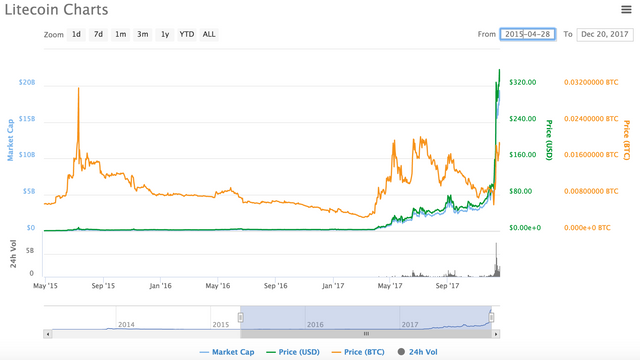Click the $80.00 price axis label

click(x=520, y=191)
